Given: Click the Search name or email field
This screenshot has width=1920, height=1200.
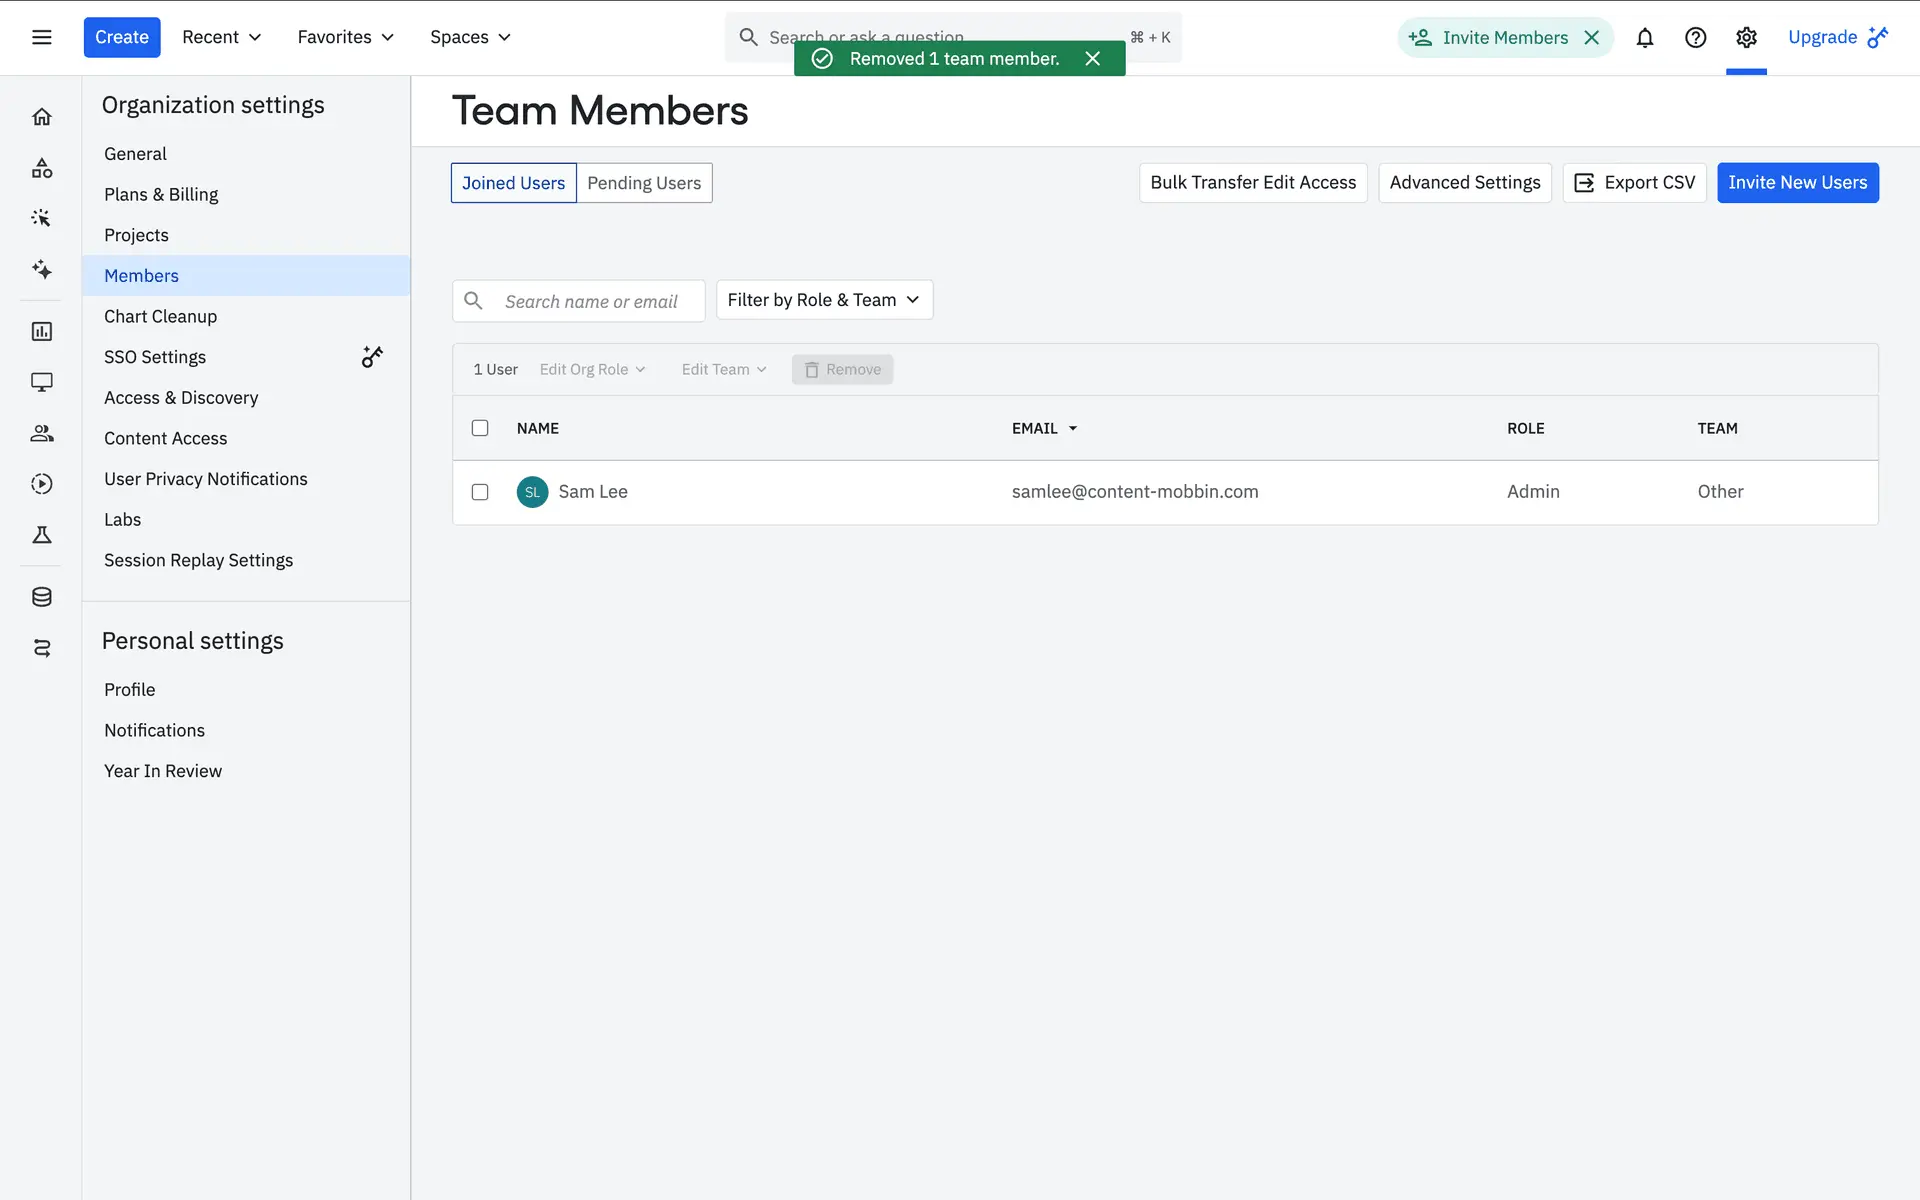Looking at the screenshot, I should [591, 301].
